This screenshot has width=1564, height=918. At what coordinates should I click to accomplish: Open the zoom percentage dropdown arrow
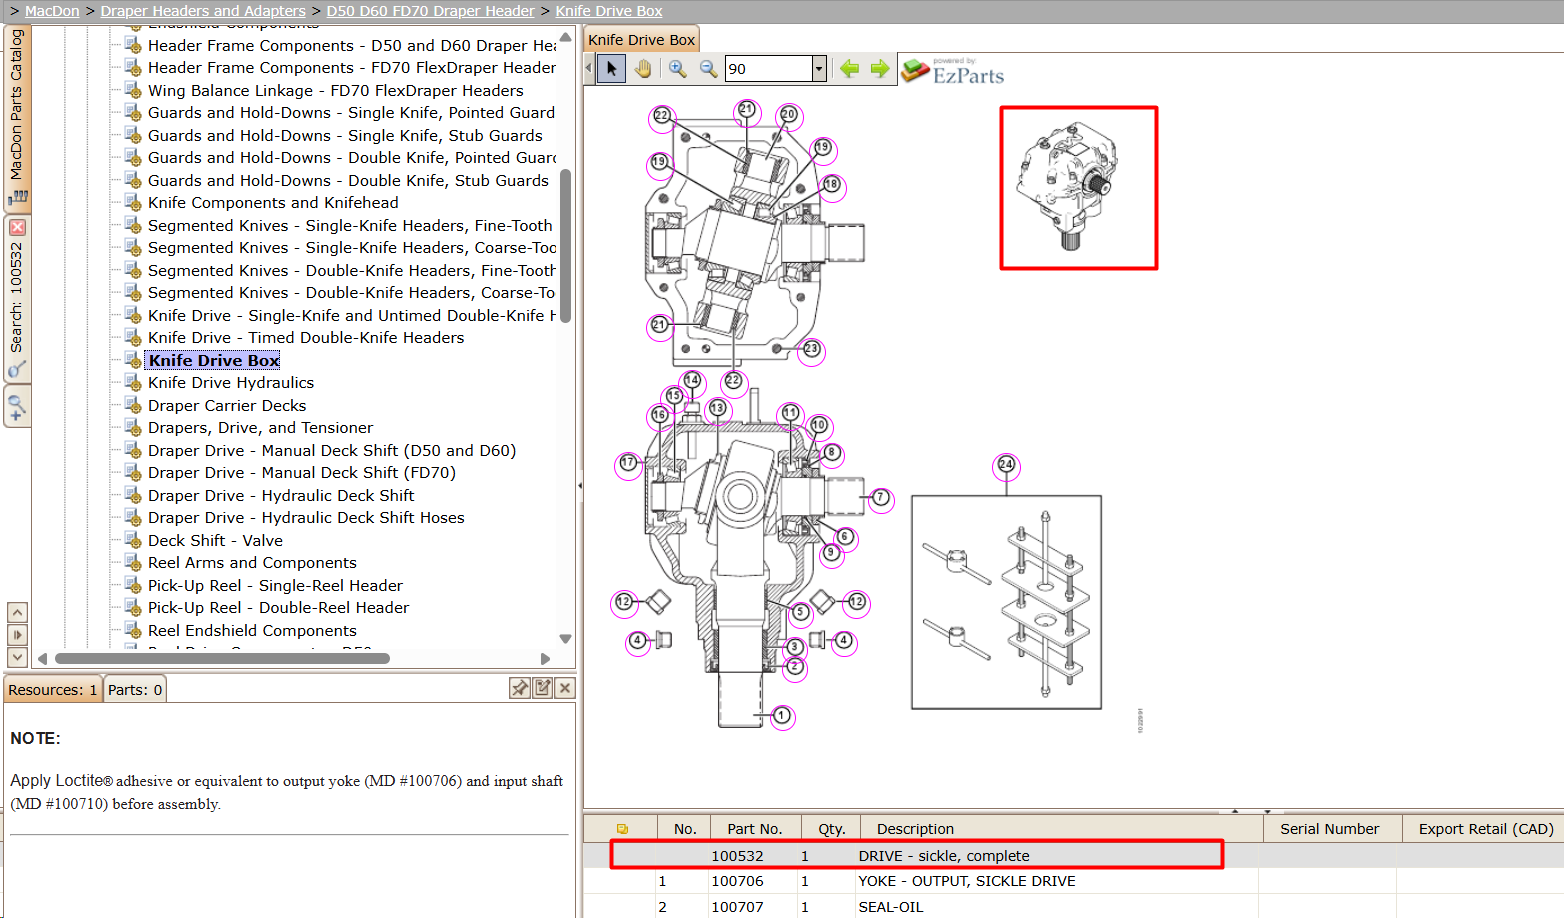point(819,68)
